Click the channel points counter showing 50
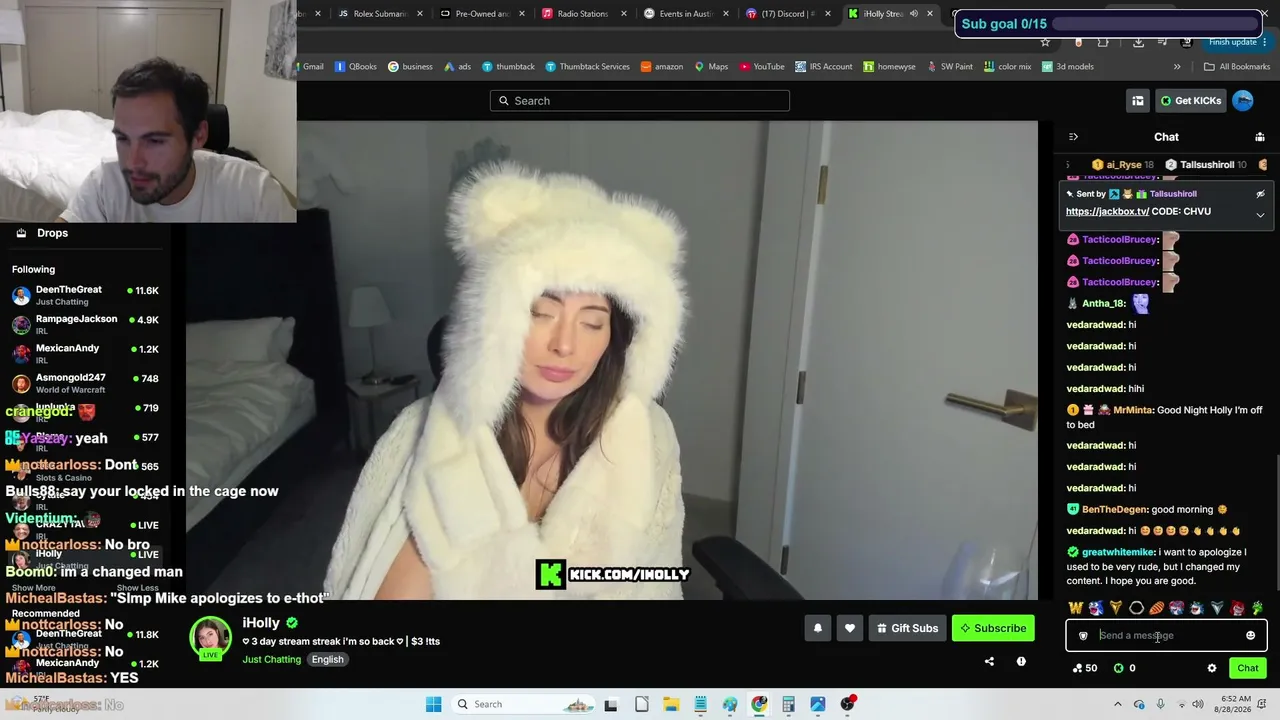 click(1084, 668)
